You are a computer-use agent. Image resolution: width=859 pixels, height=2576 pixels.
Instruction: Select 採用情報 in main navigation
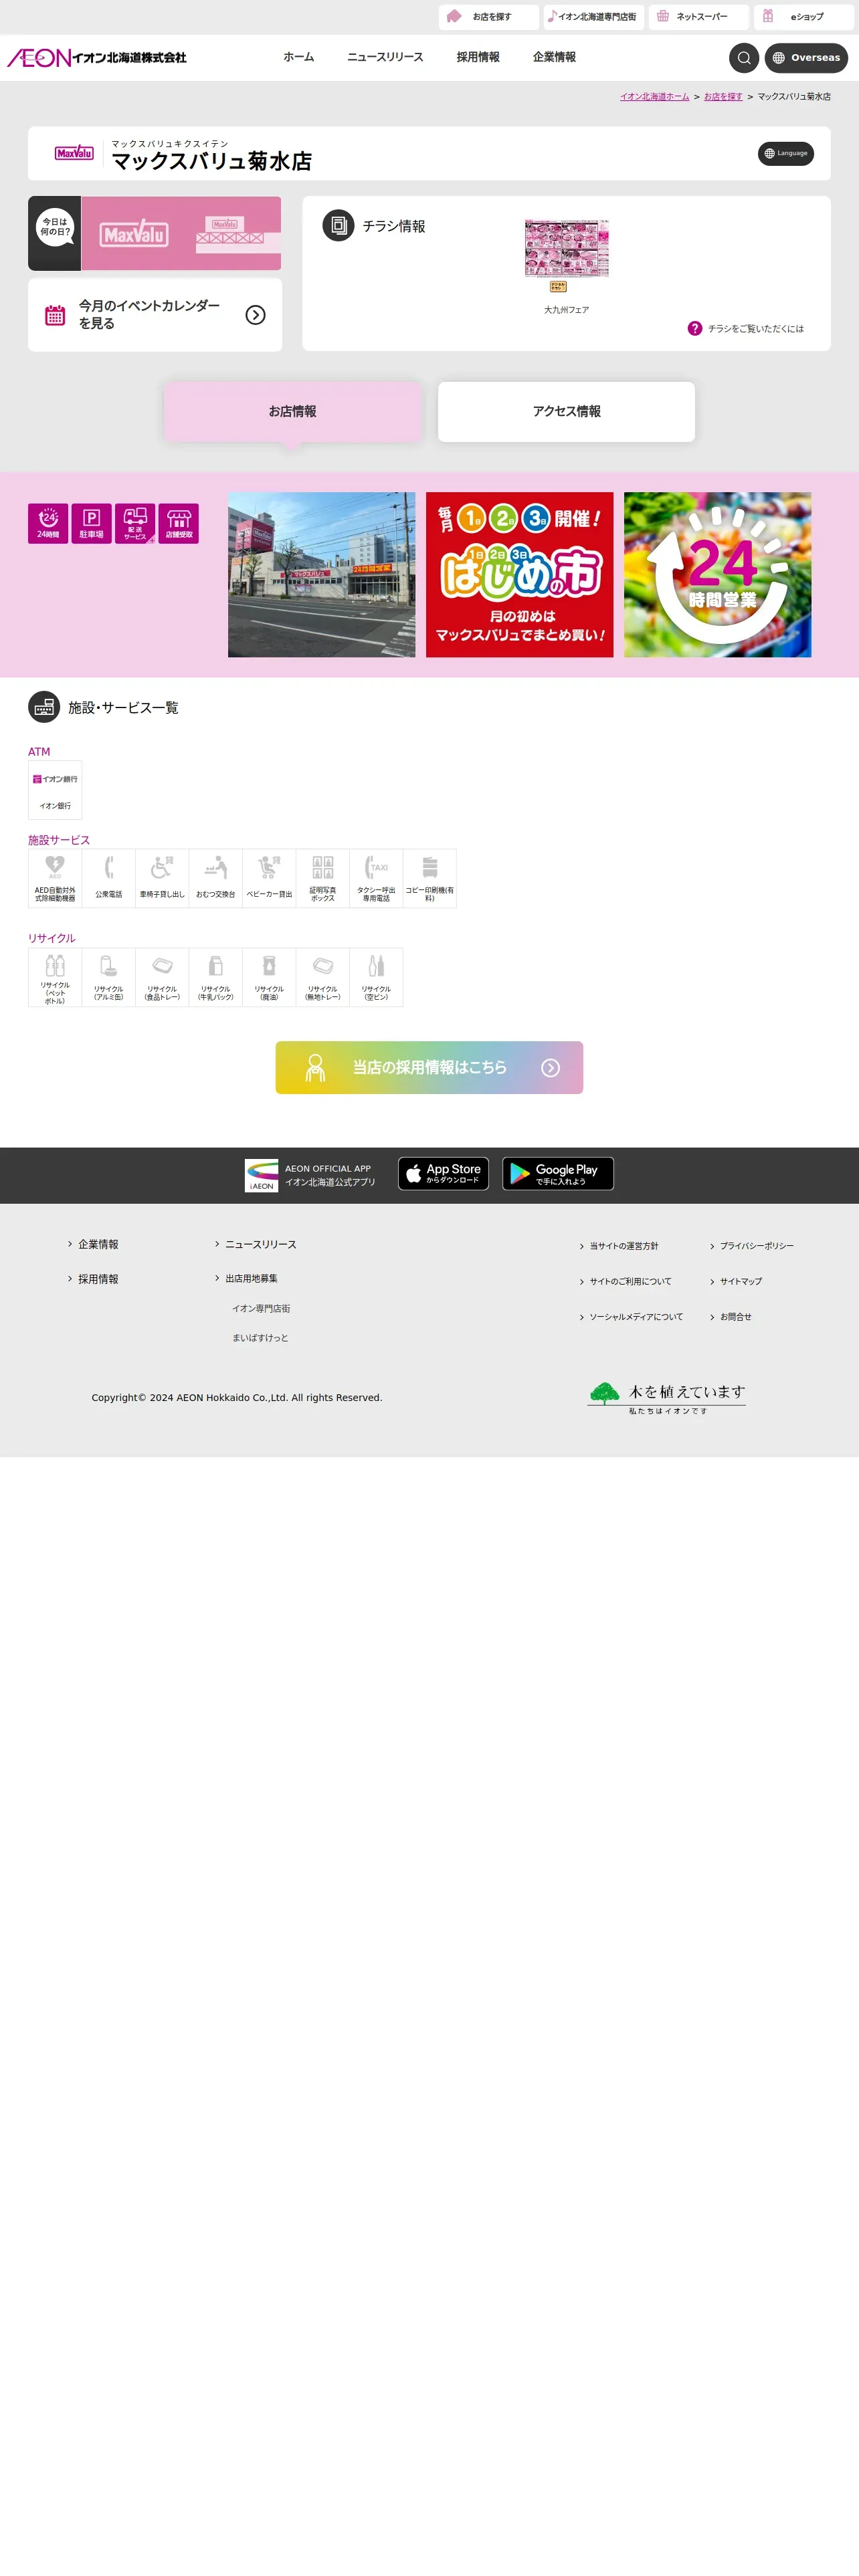point(478,57)
